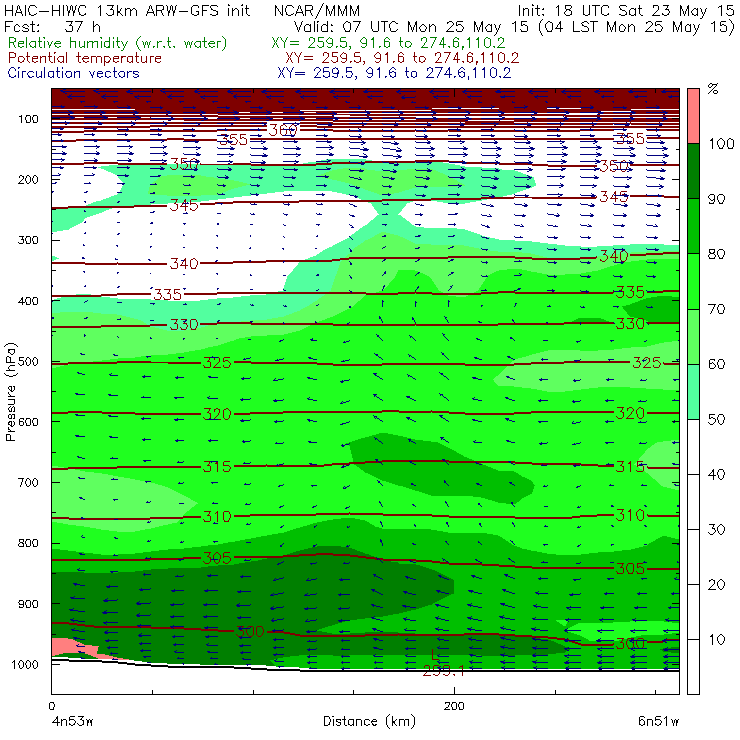This screenshot has height=740, width=740.
Task: Click the '80' colorbar label
Action: click(716, 254)
